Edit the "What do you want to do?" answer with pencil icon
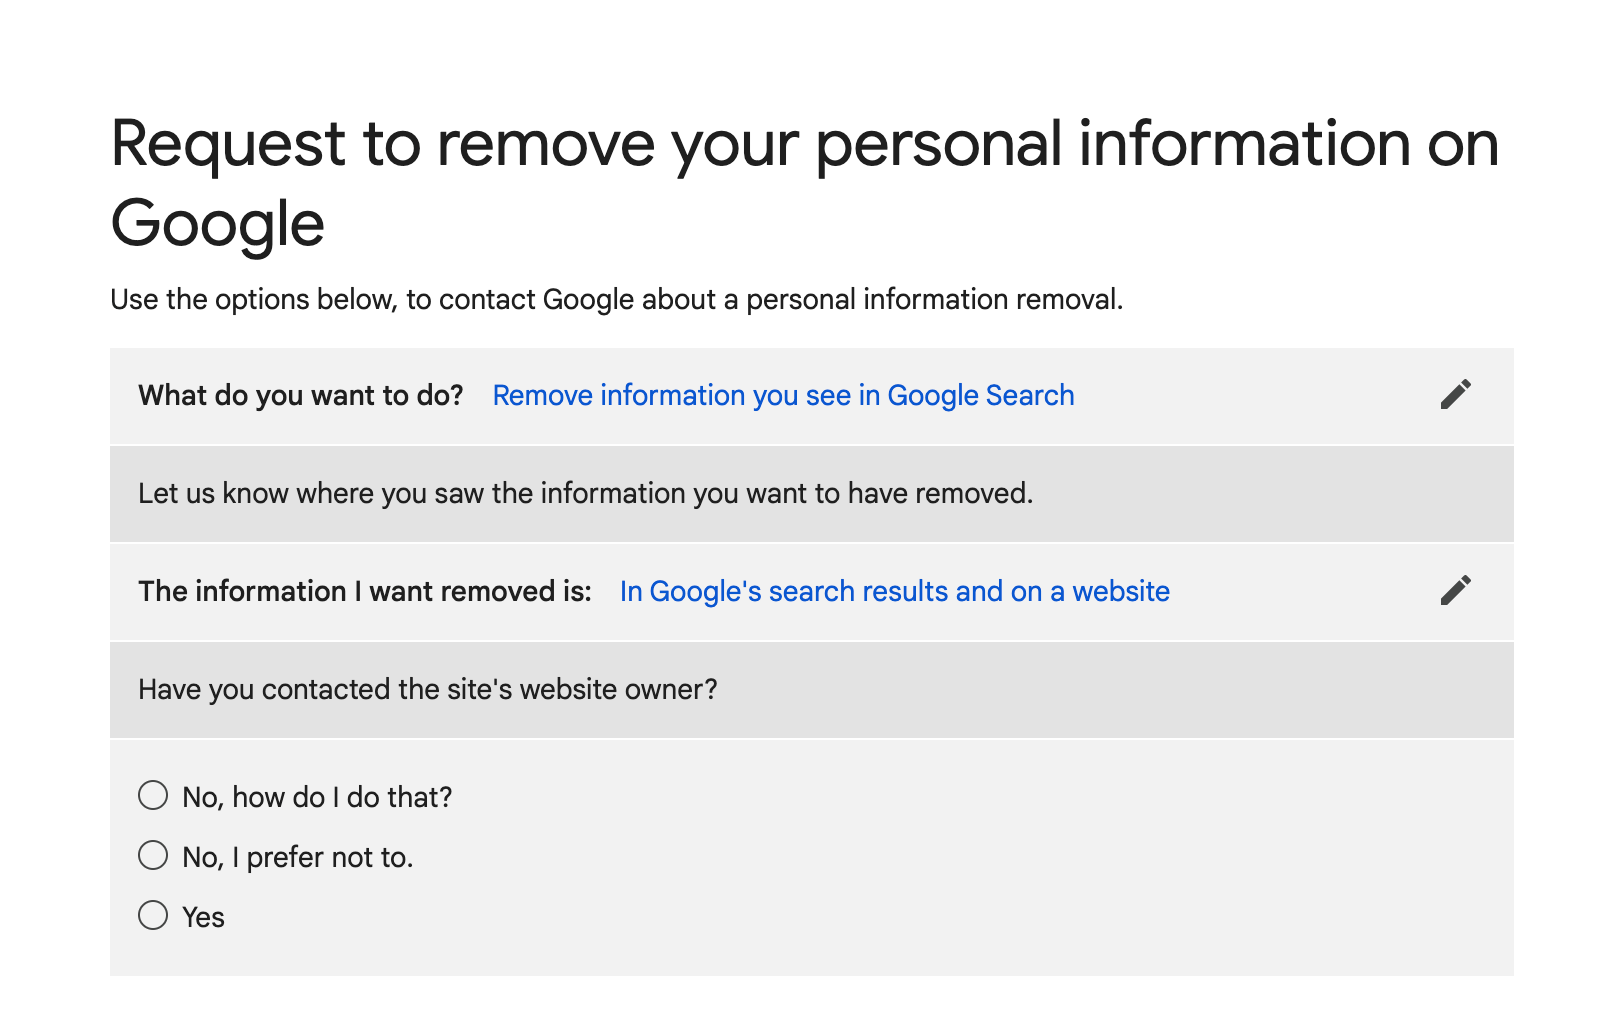This screenshot has height=1036, width=1612. (x=1455, y=394)
